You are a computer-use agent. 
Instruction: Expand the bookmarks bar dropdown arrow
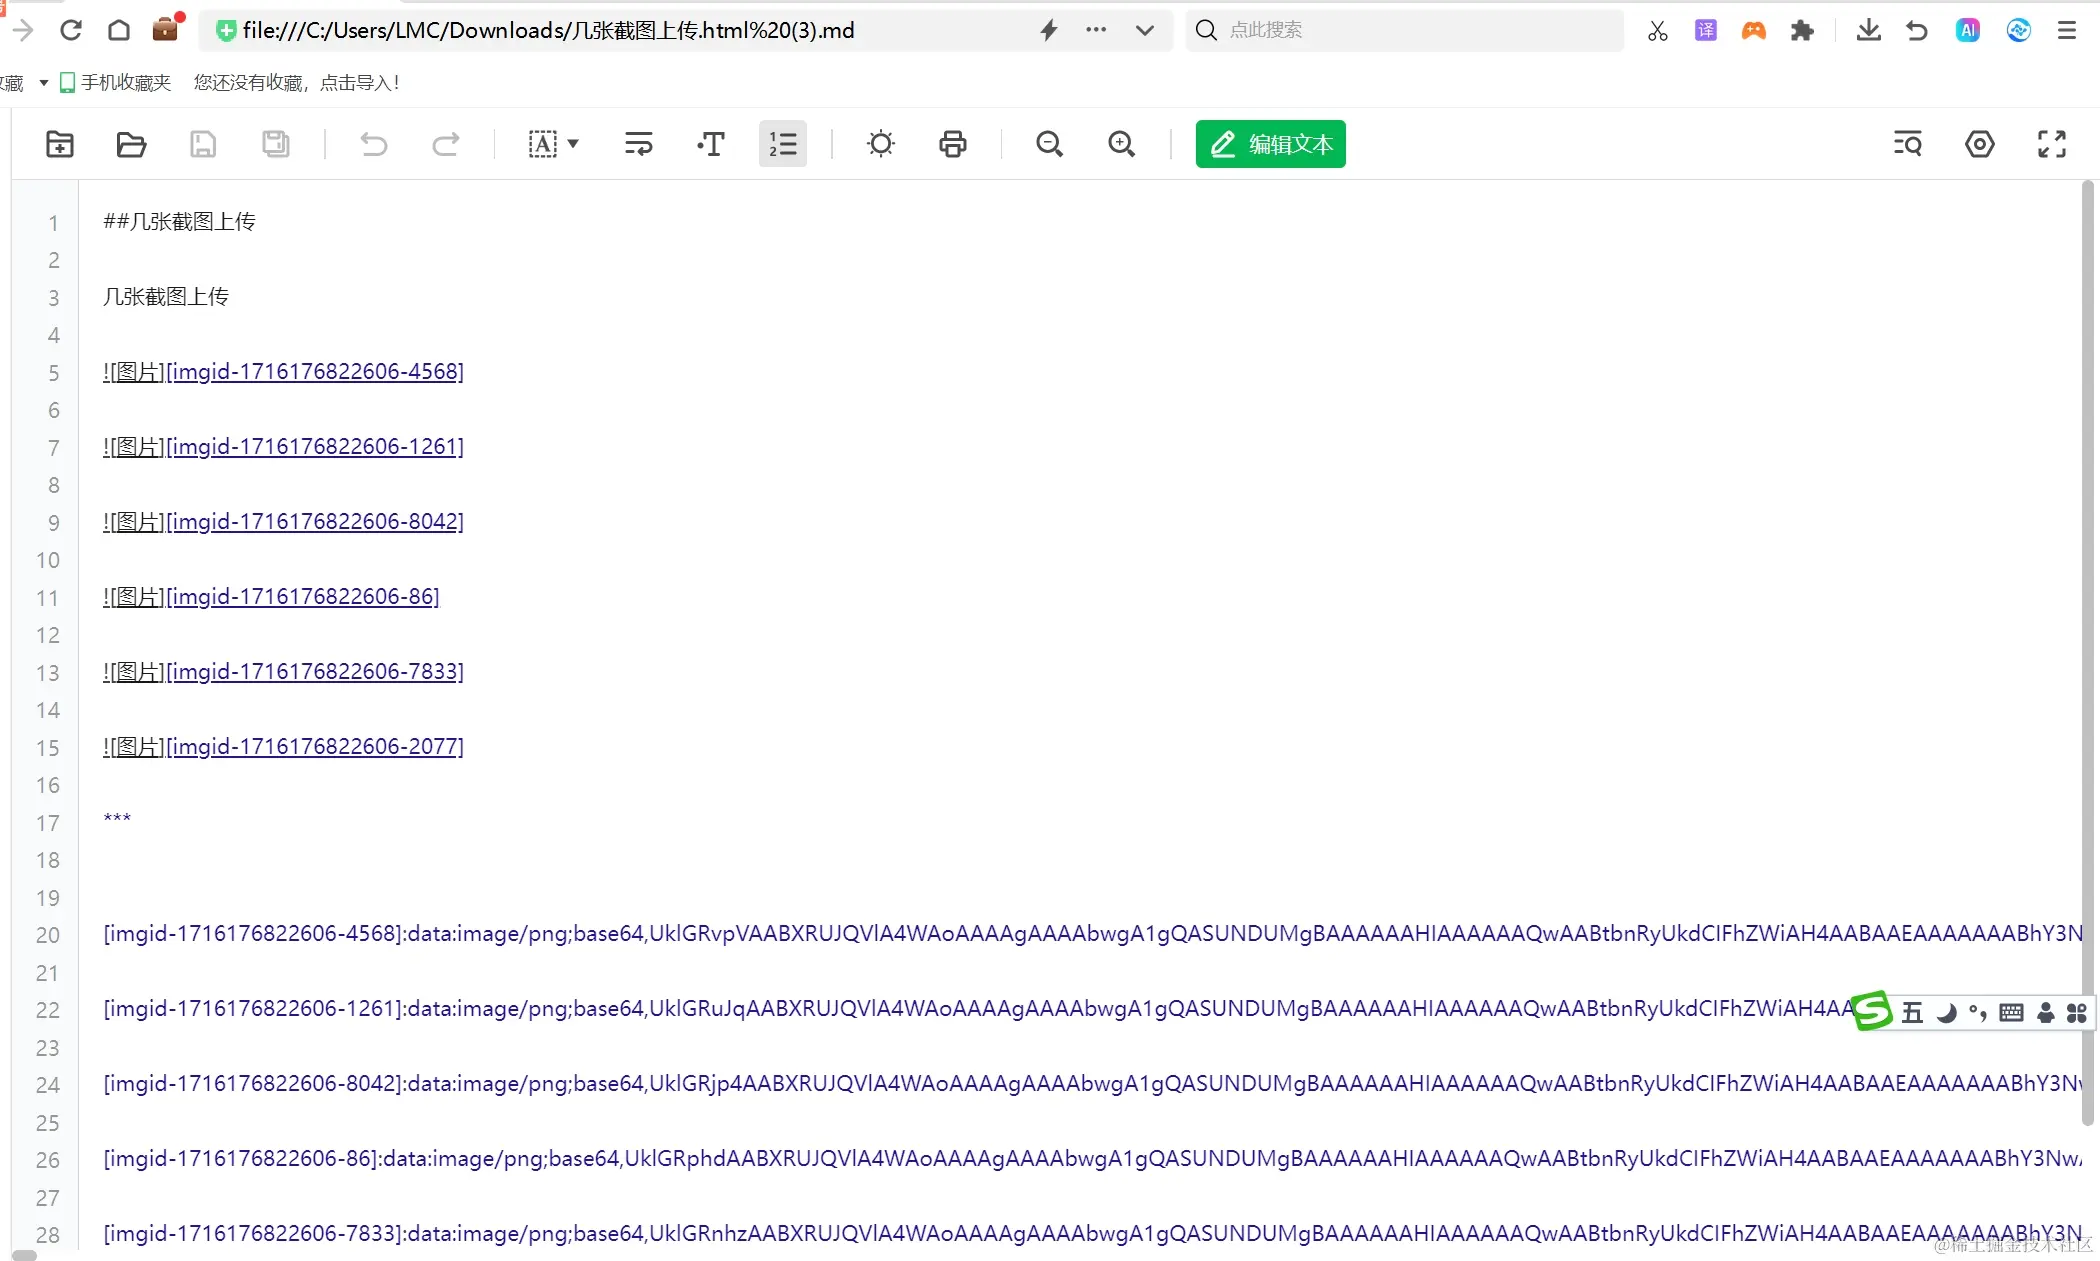point(43,83)
